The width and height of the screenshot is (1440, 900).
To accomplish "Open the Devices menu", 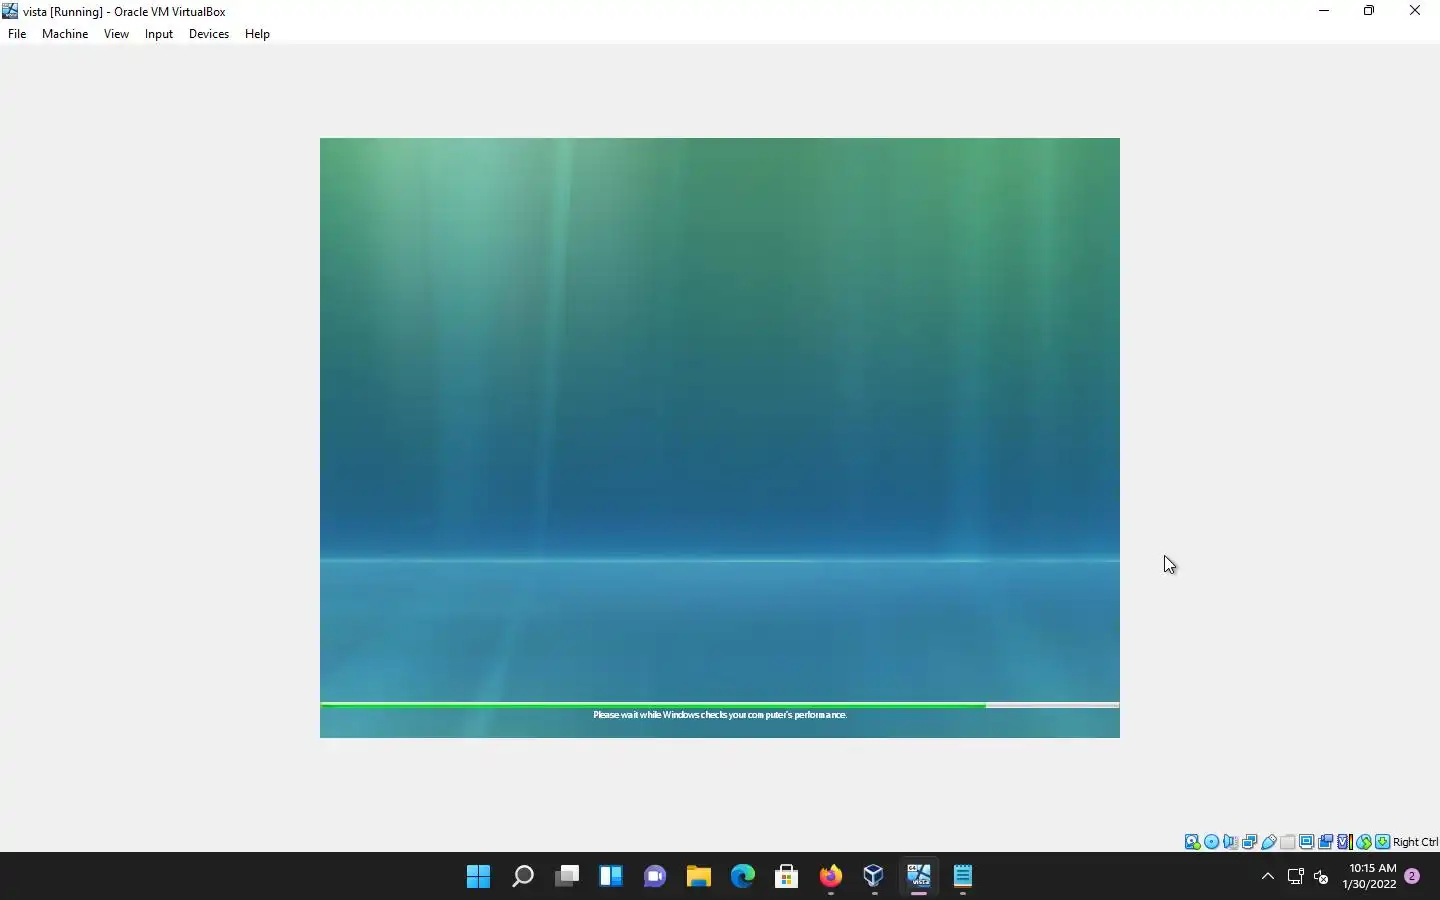I will (x=209, y=34).
